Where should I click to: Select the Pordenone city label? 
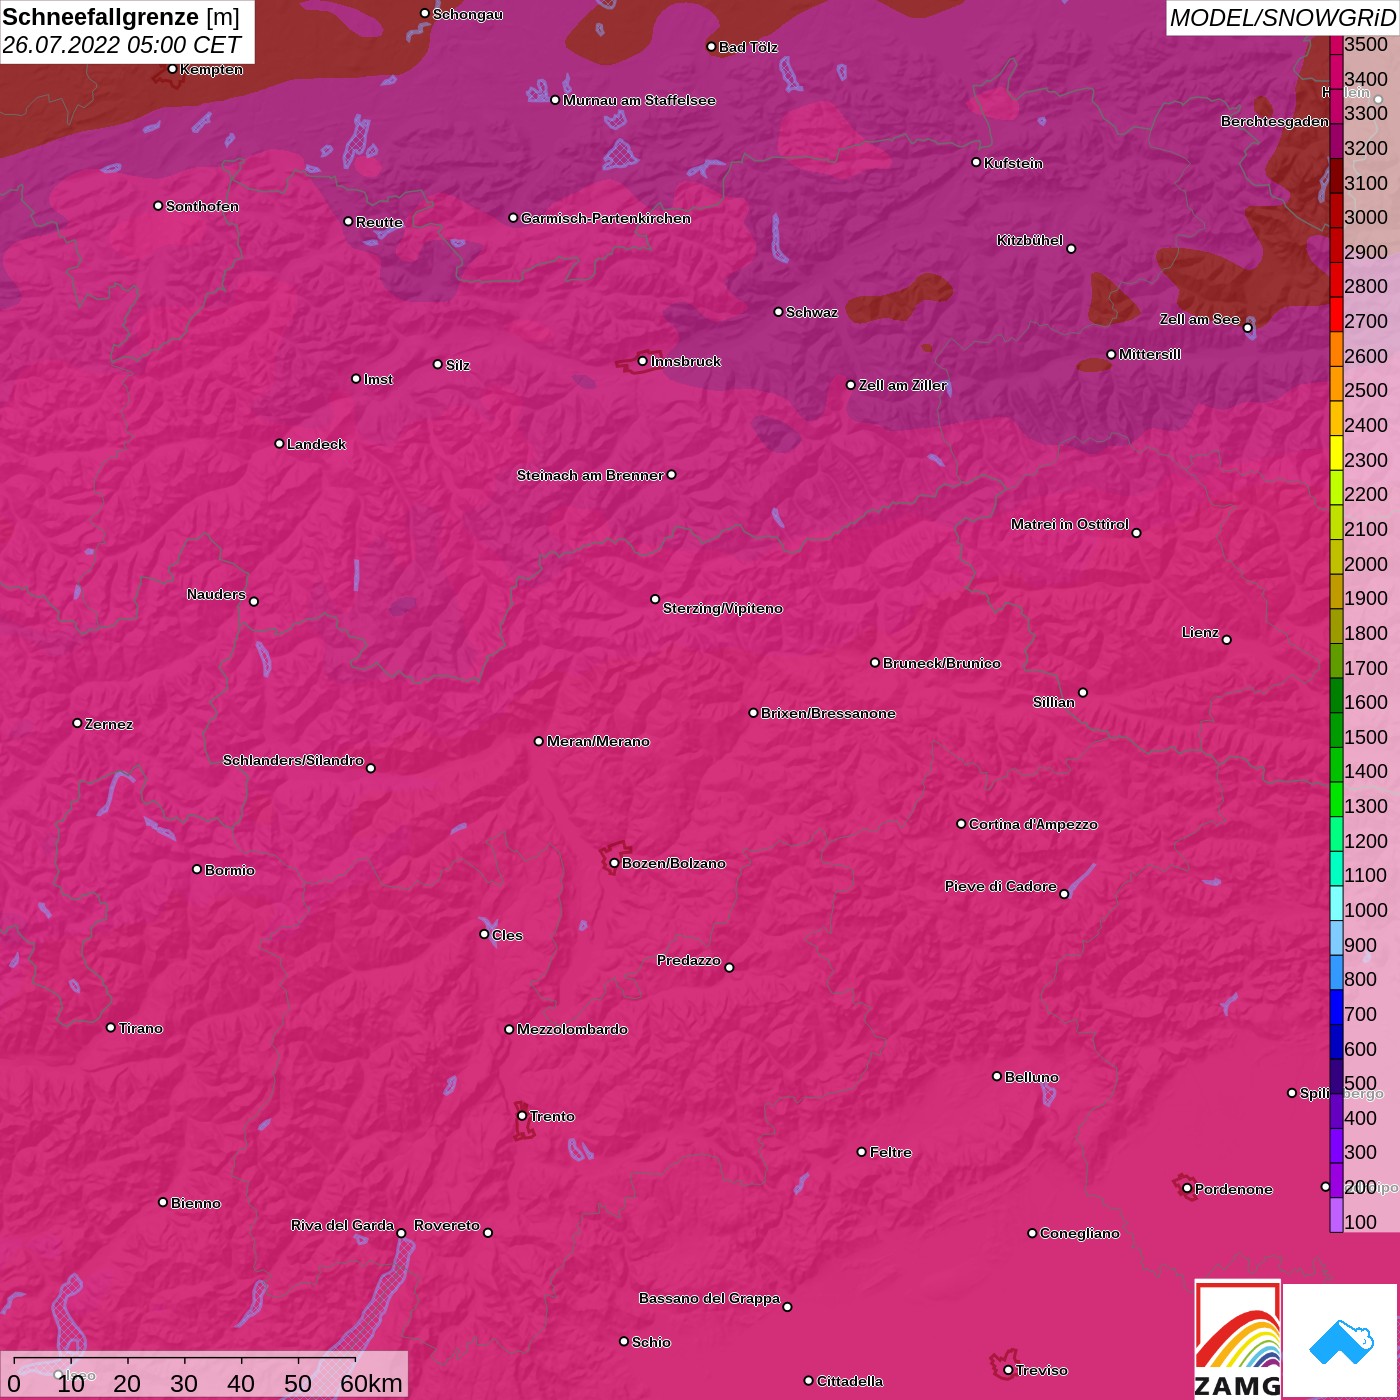point(1233,1189)
